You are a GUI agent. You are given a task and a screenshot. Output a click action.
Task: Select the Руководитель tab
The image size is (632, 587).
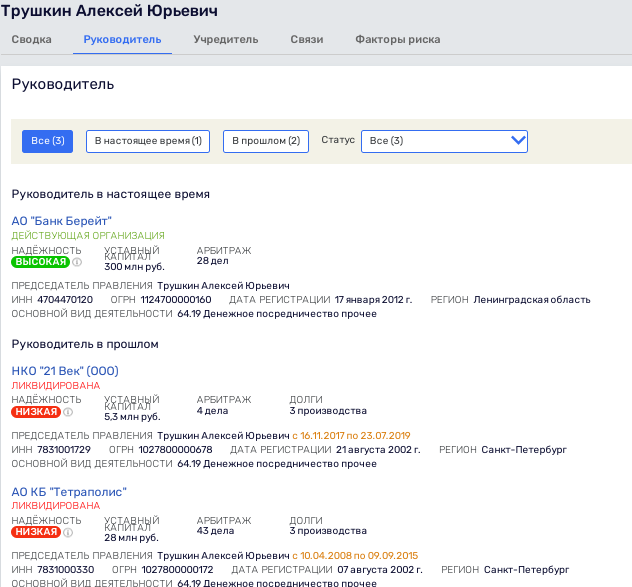[x=123, y=40]
